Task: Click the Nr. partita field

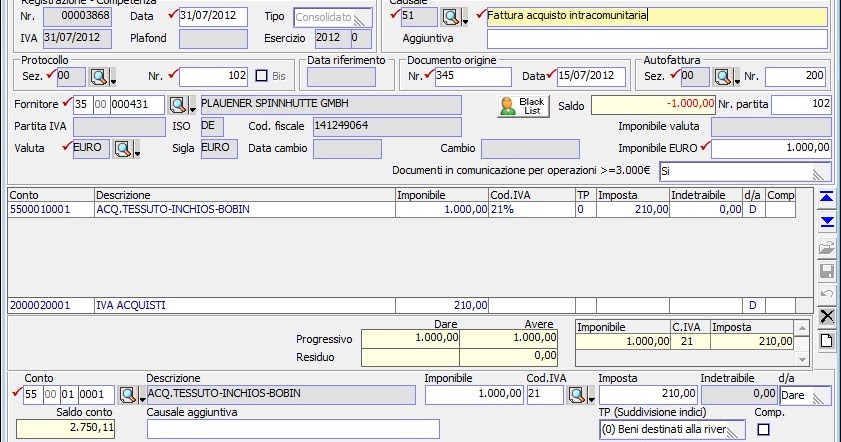Action: click(x=801, y=105)
